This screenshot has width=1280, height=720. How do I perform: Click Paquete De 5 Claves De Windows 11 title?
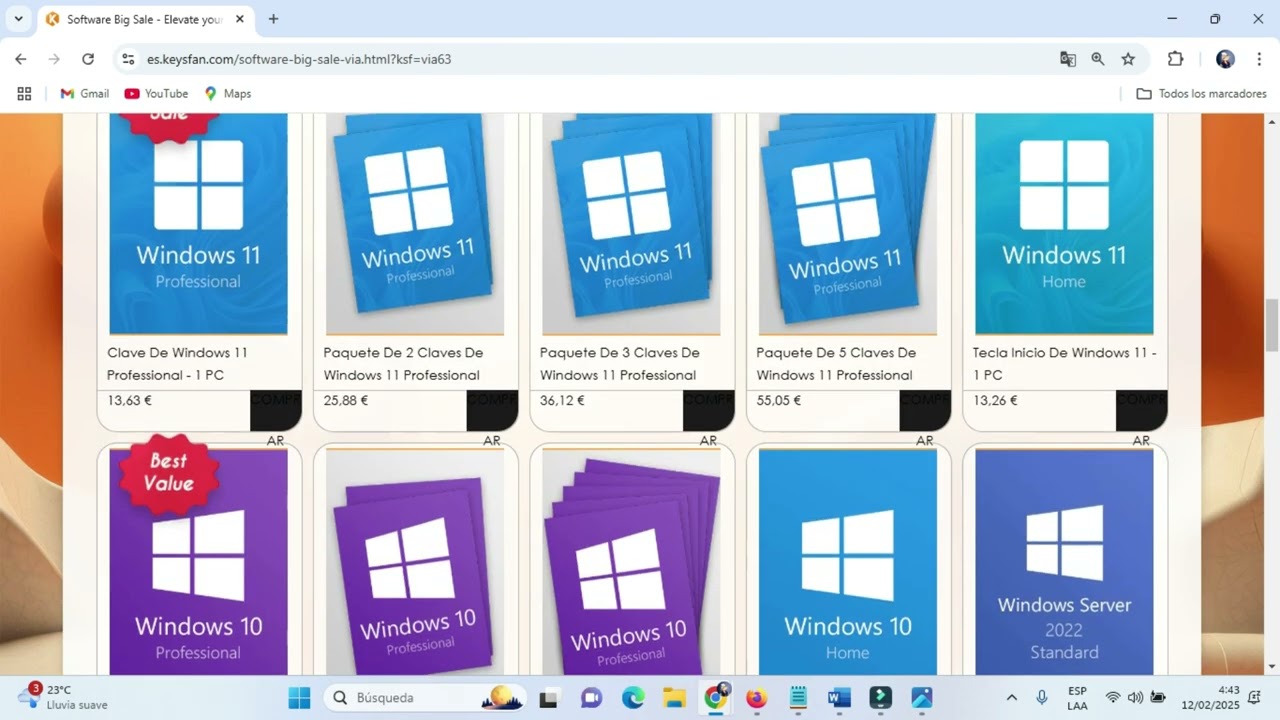pyautogui.click(x=836, y=364)
